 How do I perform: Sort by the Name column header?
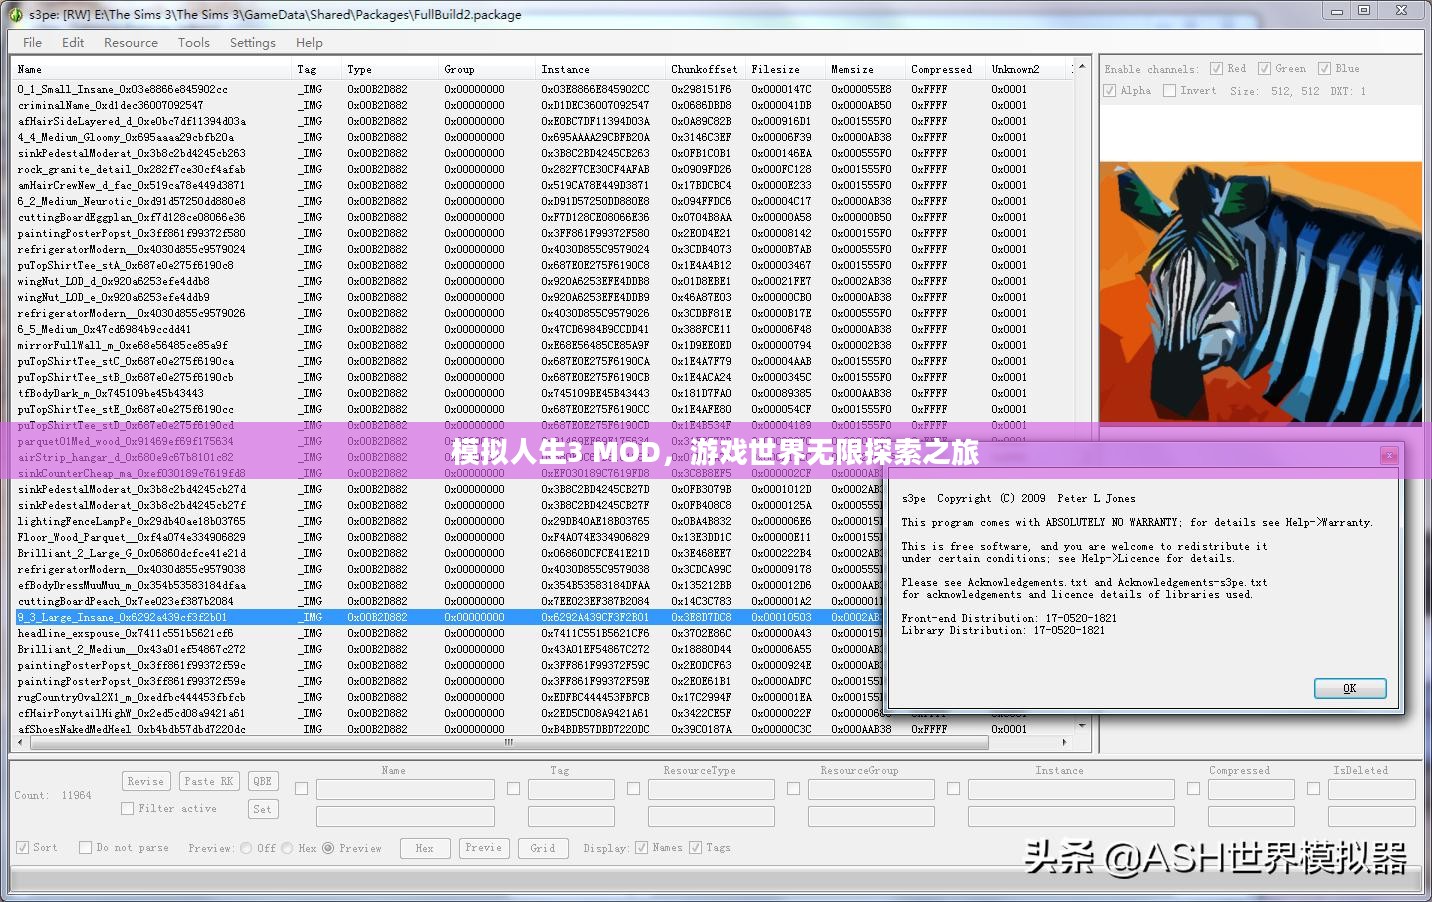[153, 69]
